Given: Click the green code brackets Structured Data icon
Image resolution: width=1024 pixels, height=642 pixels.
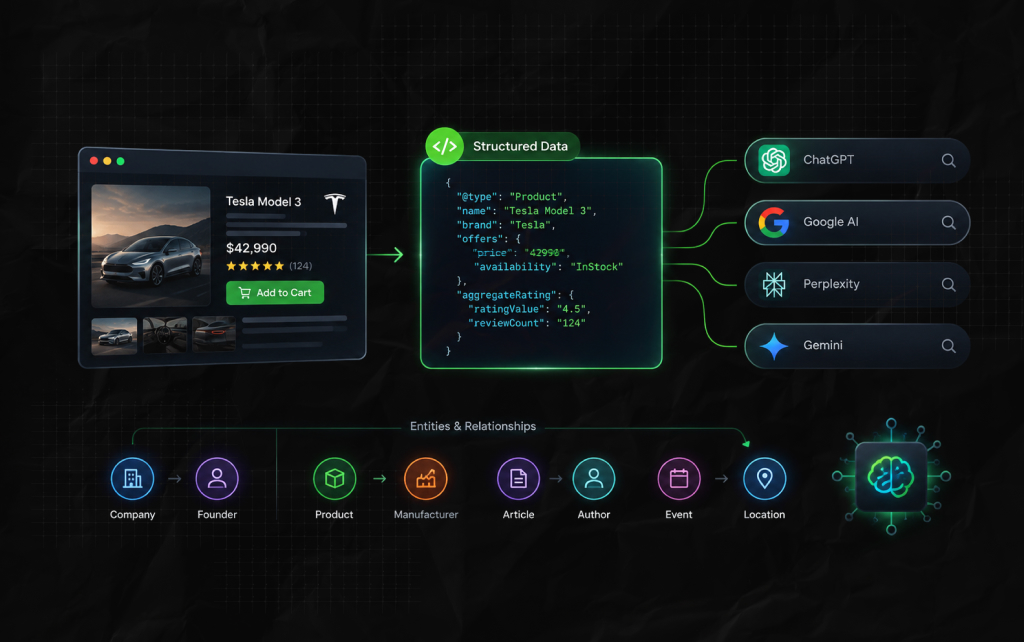Looking at the screenshot, I should click(x=445, y=146).
